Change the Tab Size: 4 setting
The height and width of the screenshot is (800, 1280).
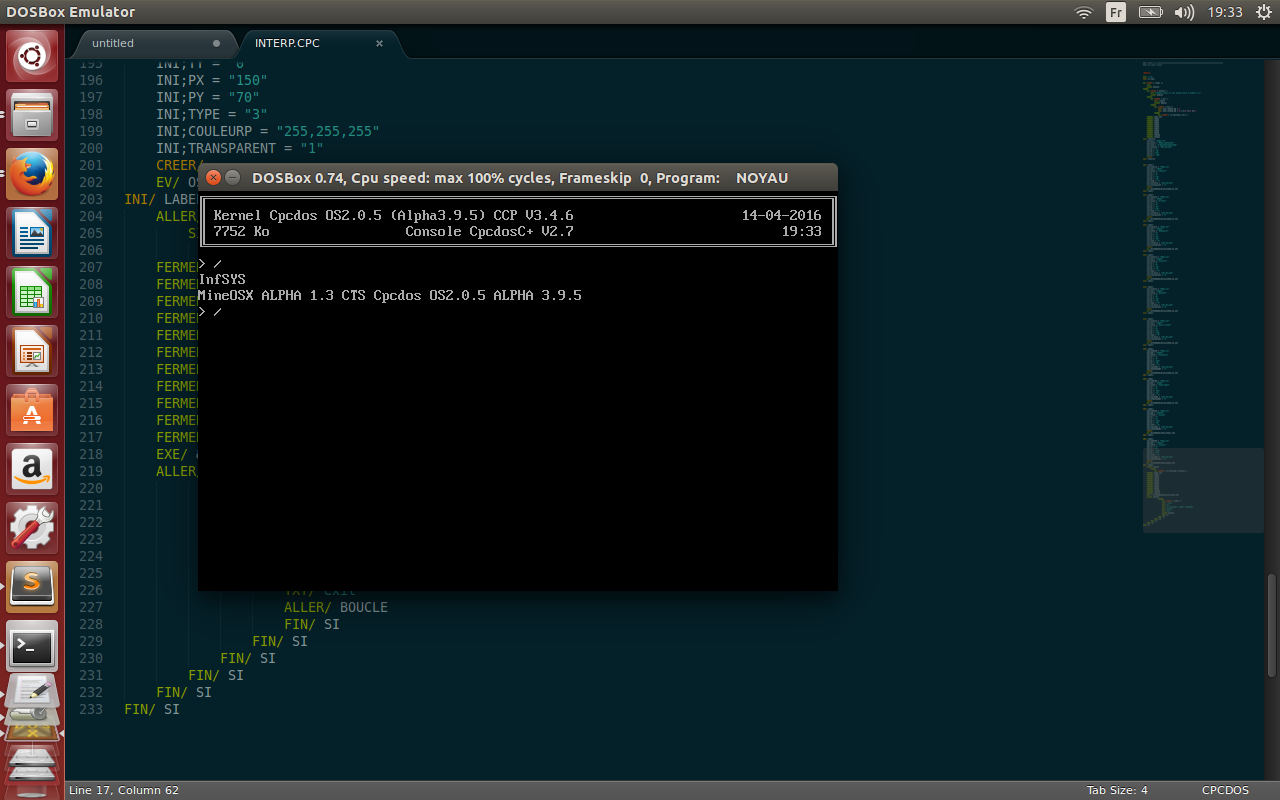(1117, 790)
